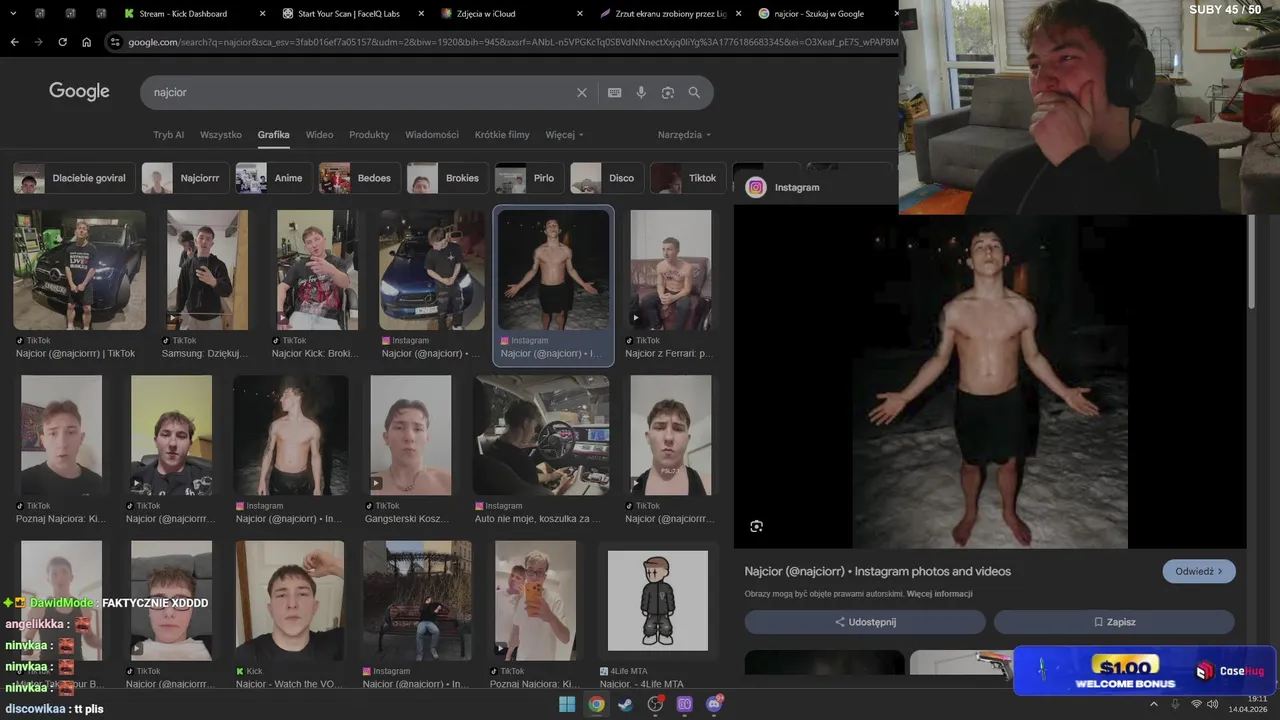Click the CaseHug welcome bonus banner
Screen dimensions: 1280x720
[x=1146, y=670]
